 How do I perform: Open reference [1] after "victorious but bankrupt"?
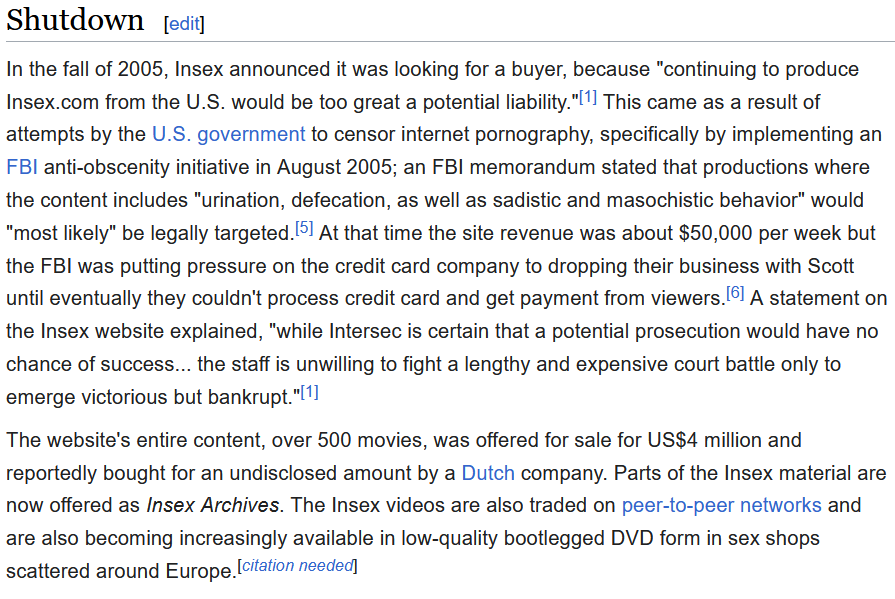[x=309, y=391]
